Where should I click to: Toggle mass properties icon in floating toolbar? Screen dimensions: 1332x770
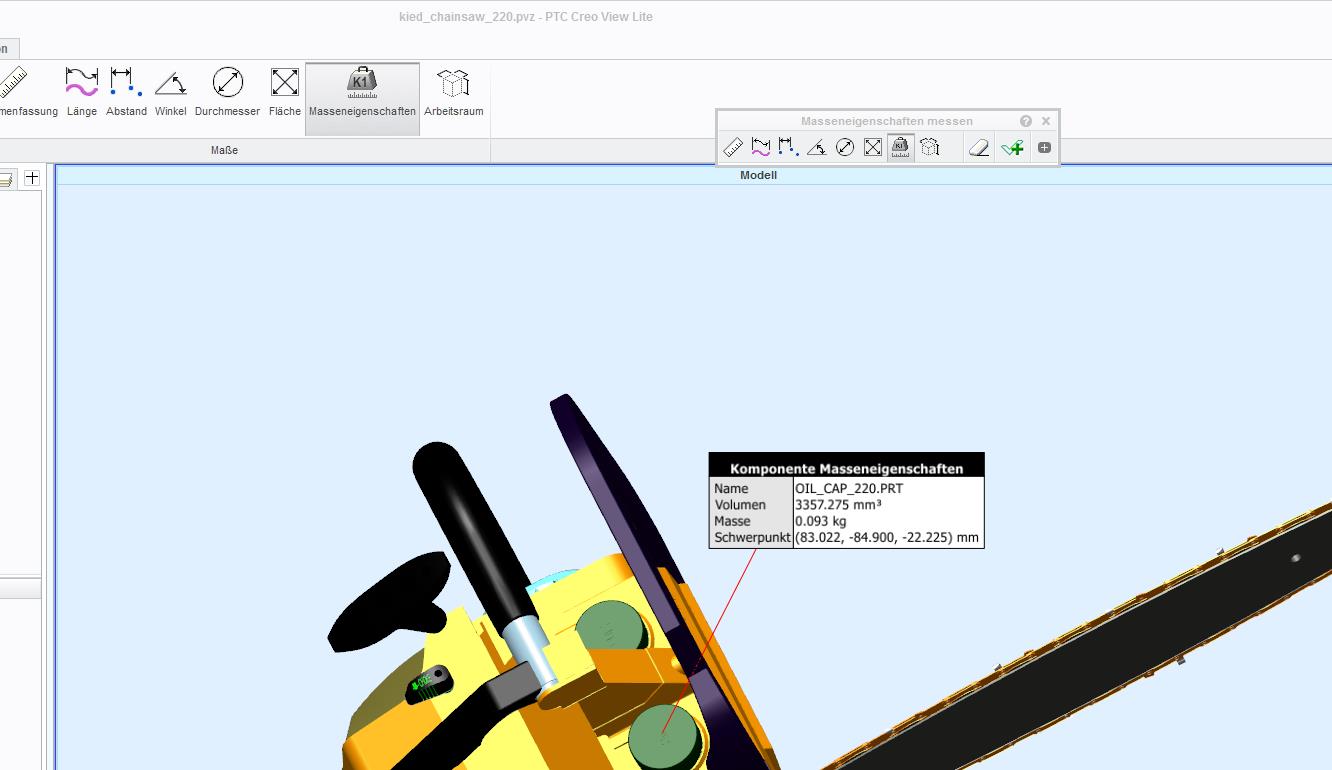[x=901, y=148]
